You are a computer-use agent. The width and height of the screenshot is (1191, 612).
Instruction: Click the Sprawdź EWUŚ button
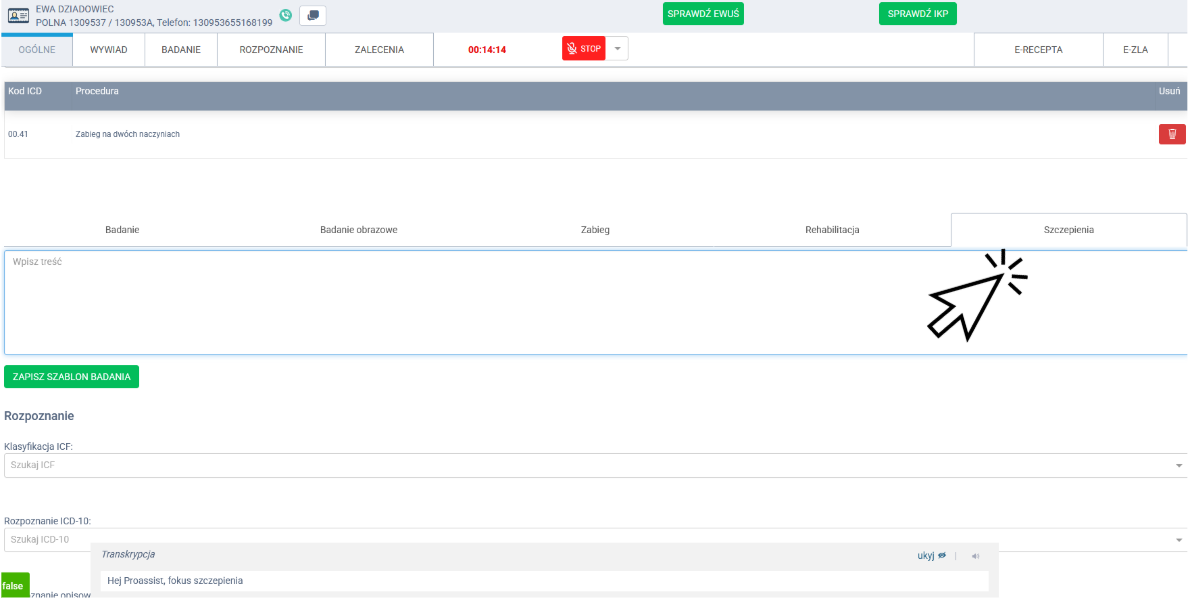pos(703,14)
